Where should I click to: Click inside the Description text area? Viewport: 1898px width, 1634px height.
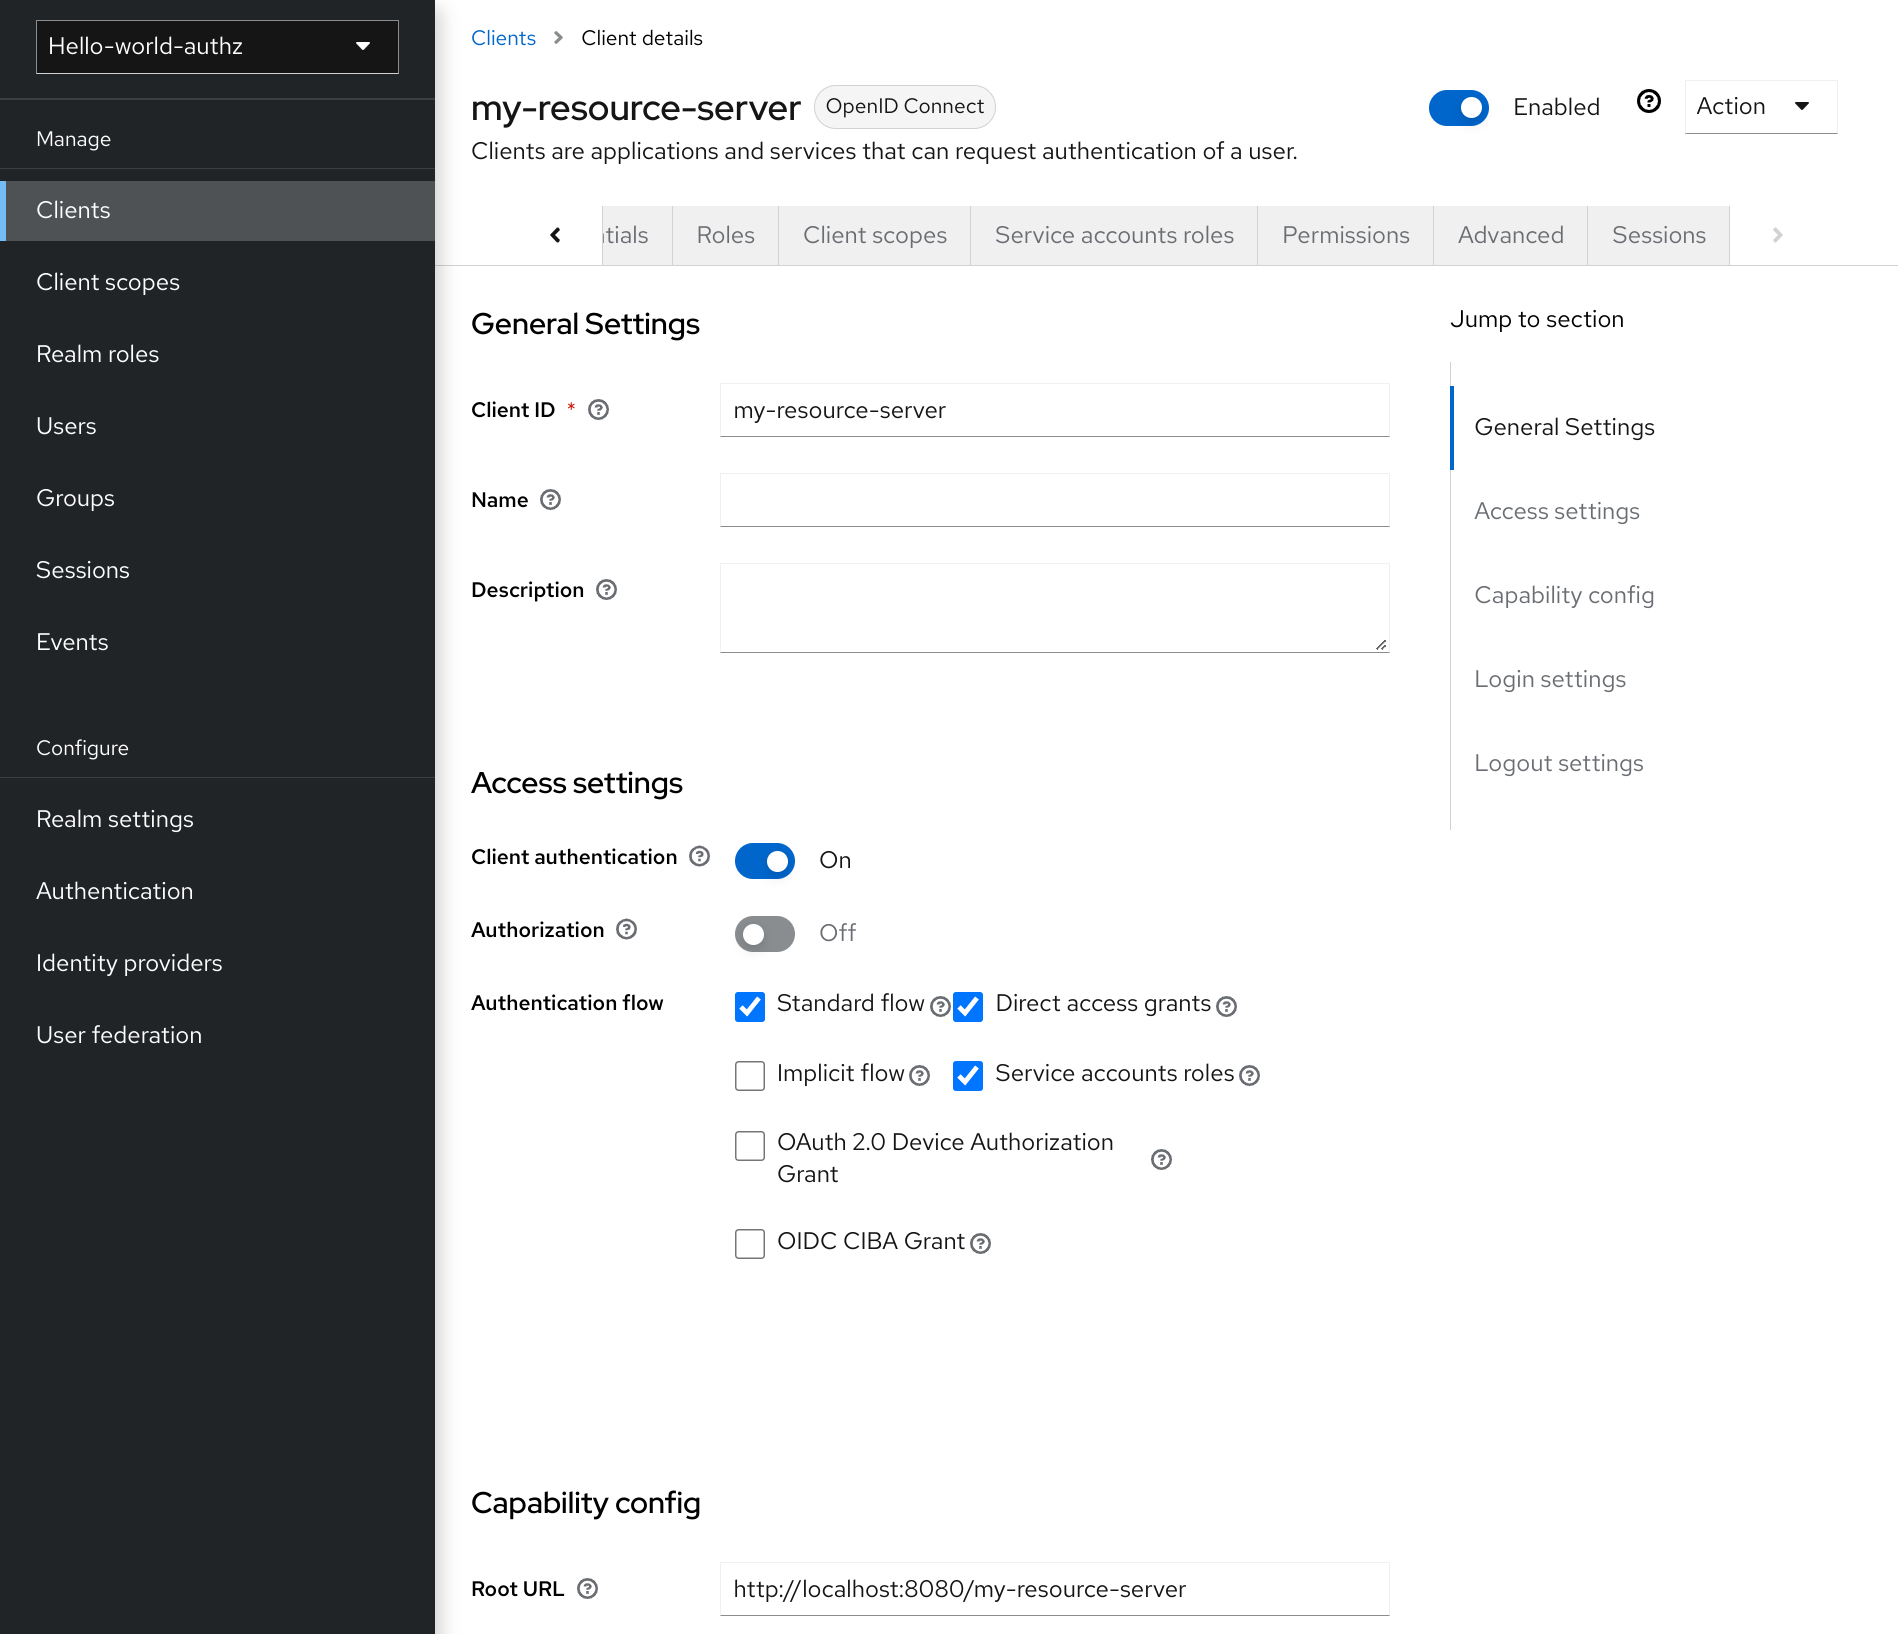coord(1053,607)
